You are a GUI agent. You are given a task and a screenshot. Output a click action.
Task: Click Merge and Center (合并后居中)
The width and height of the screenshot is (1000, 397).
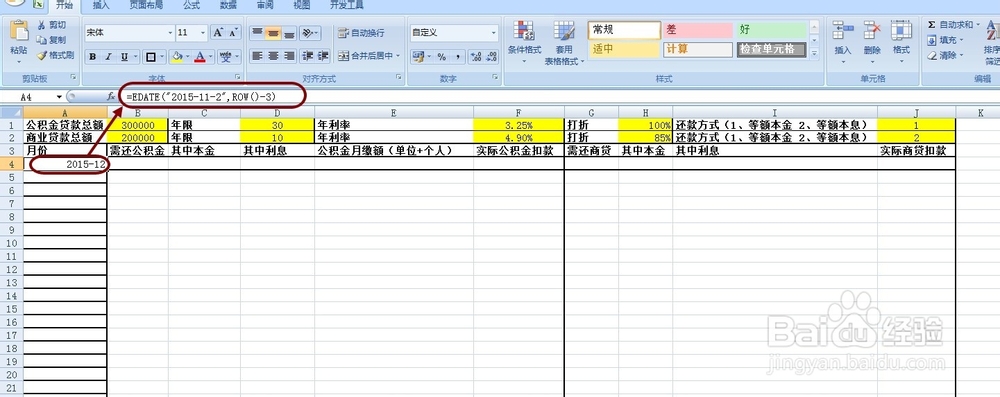click(x=365, y=56)
